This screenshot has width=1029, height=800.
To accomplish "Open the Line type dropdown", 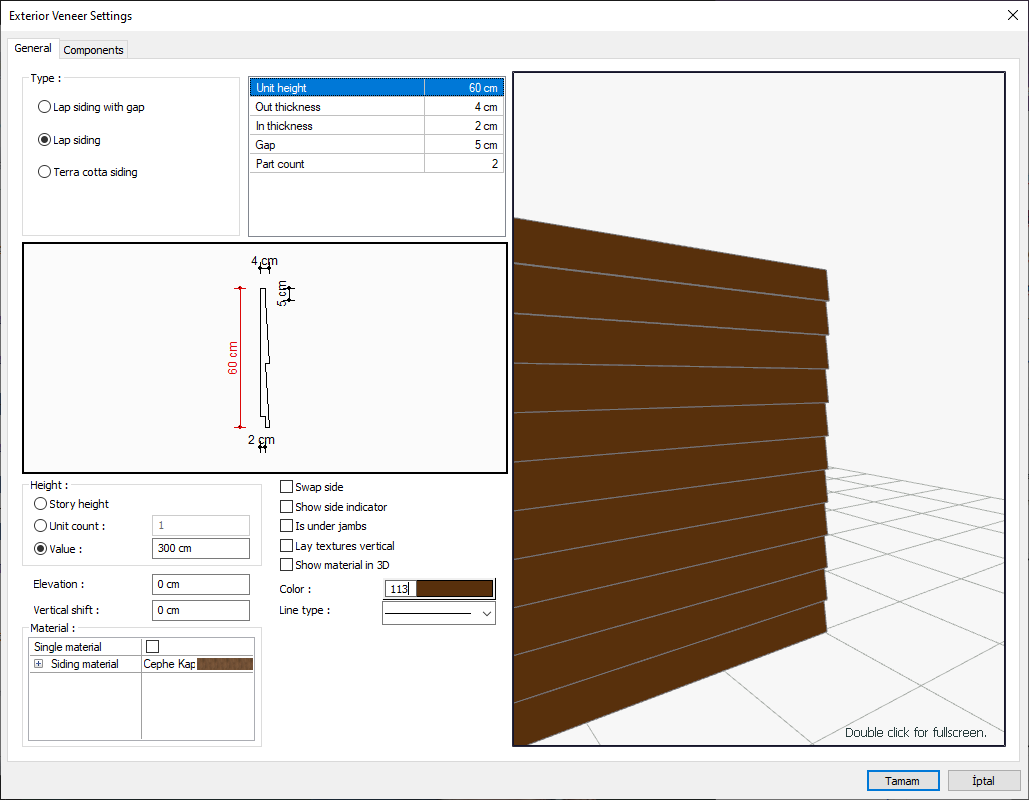I will click(x=487, y=612).
